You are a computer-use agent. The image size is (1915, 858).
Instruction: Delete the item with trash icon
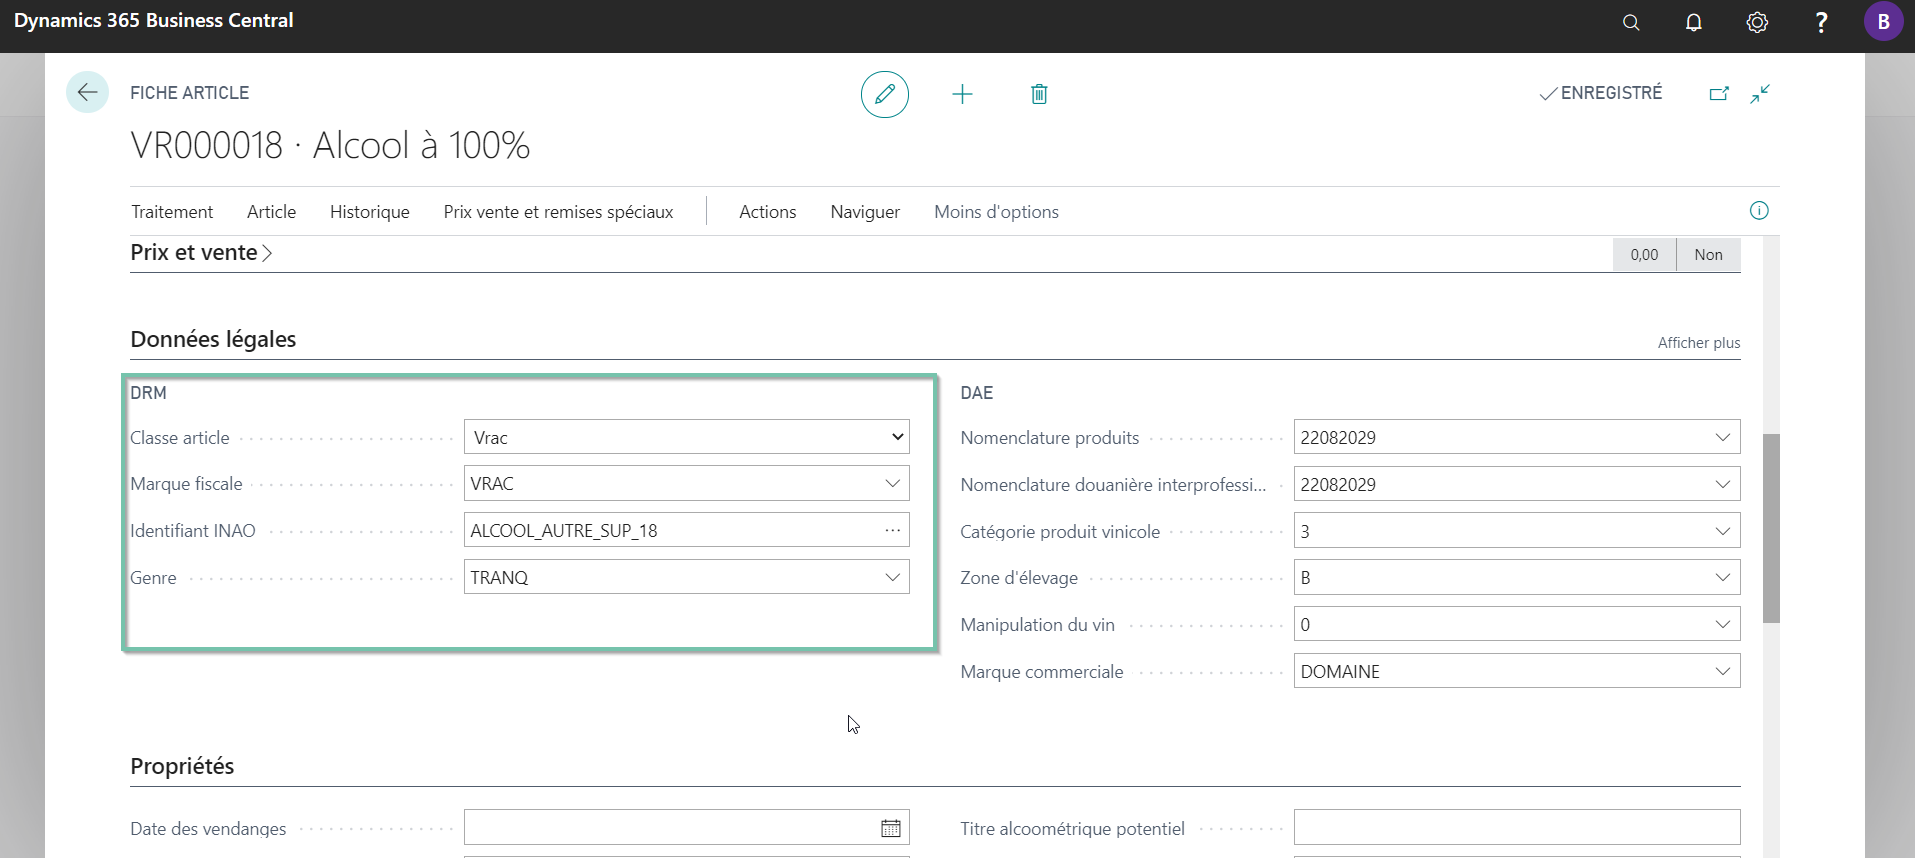pos(1039,94)
